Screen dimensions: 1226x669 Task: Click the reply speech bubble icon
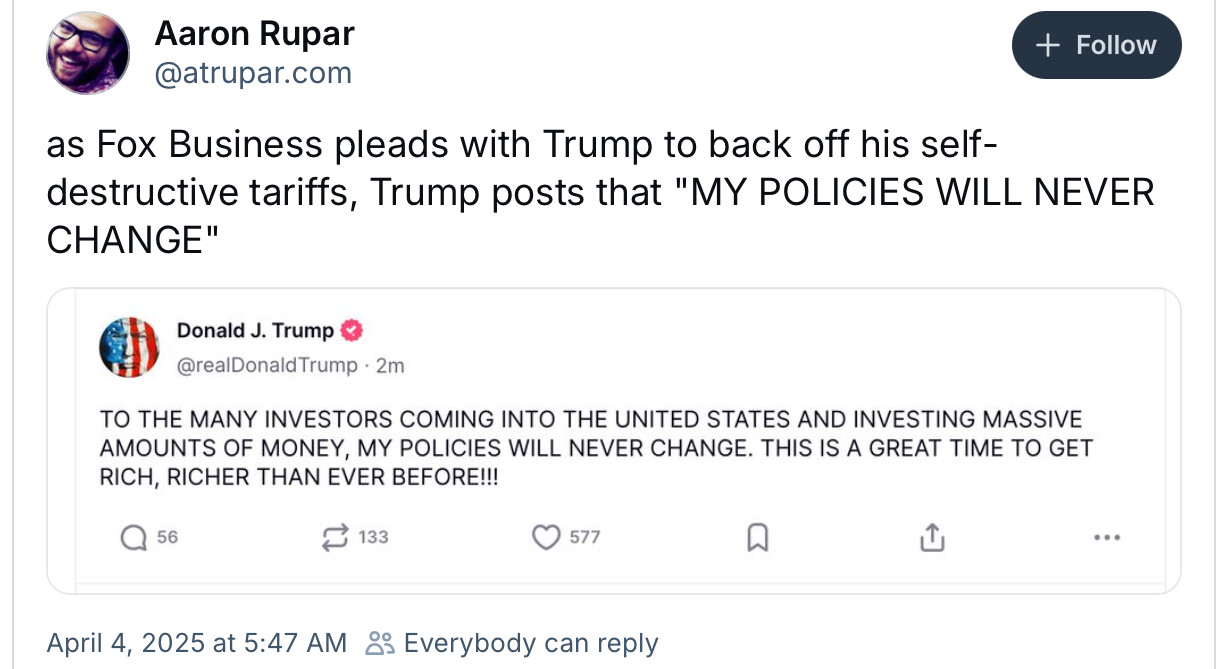point(133,538)
